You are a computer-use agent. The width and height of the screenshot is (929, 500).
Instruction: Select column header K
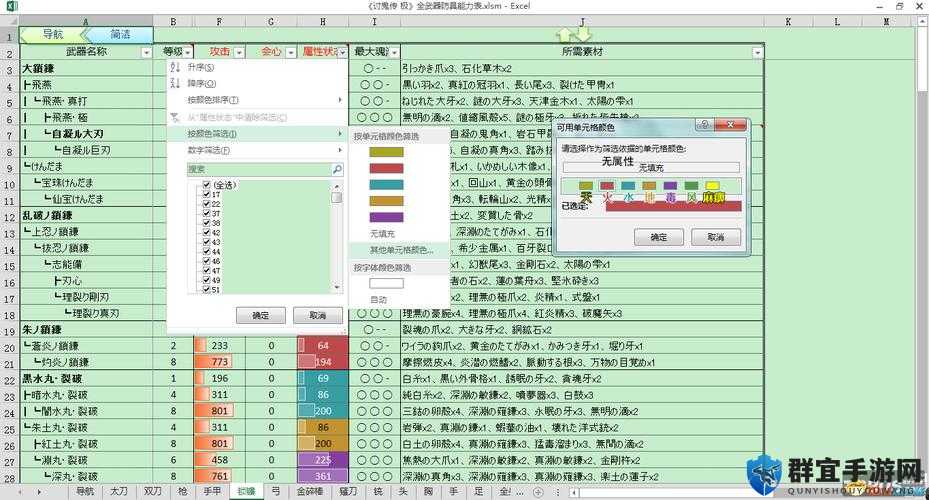tap(789, 21)
